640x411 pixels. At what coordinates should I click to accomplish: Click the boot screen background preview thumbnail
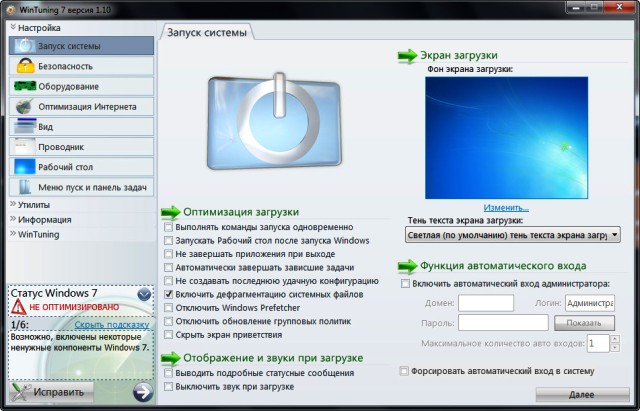click(507, 138)
